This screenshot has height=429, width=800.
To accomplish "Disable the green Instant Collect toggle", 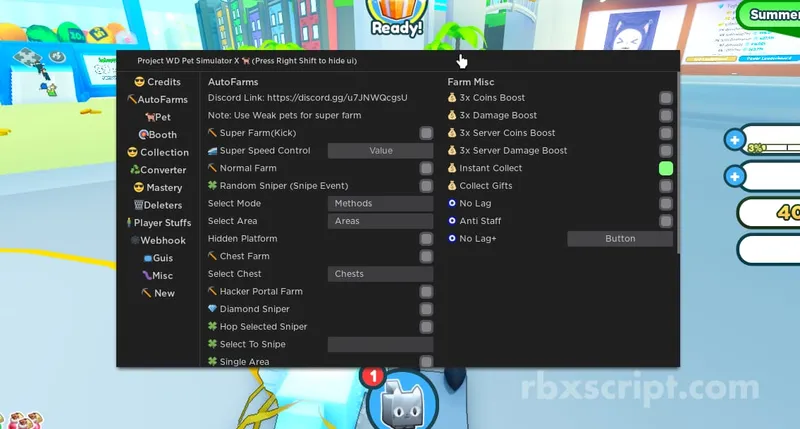I will (666, 168).
